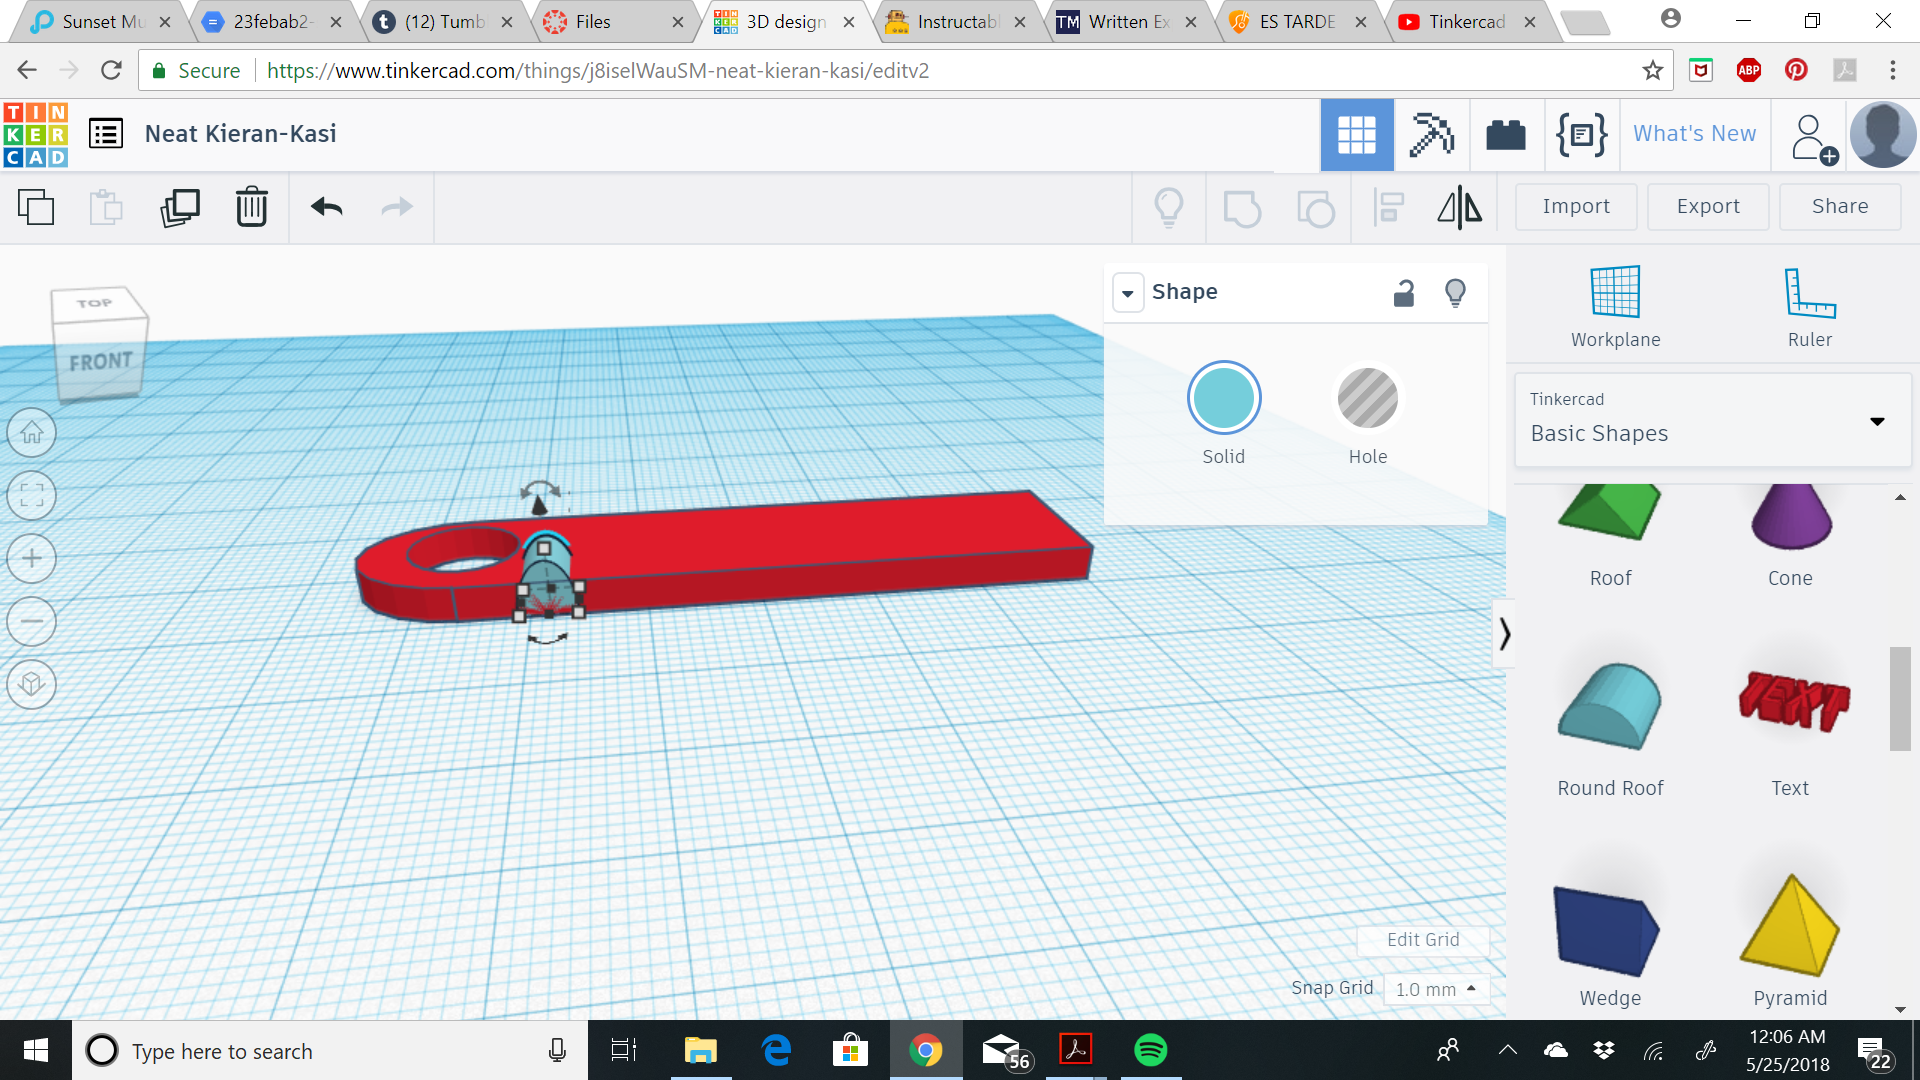This screenshot has width=1920, height=1080.
Task: Open the Codeblocks shape generators icon
Action: tap(1581, 135)
